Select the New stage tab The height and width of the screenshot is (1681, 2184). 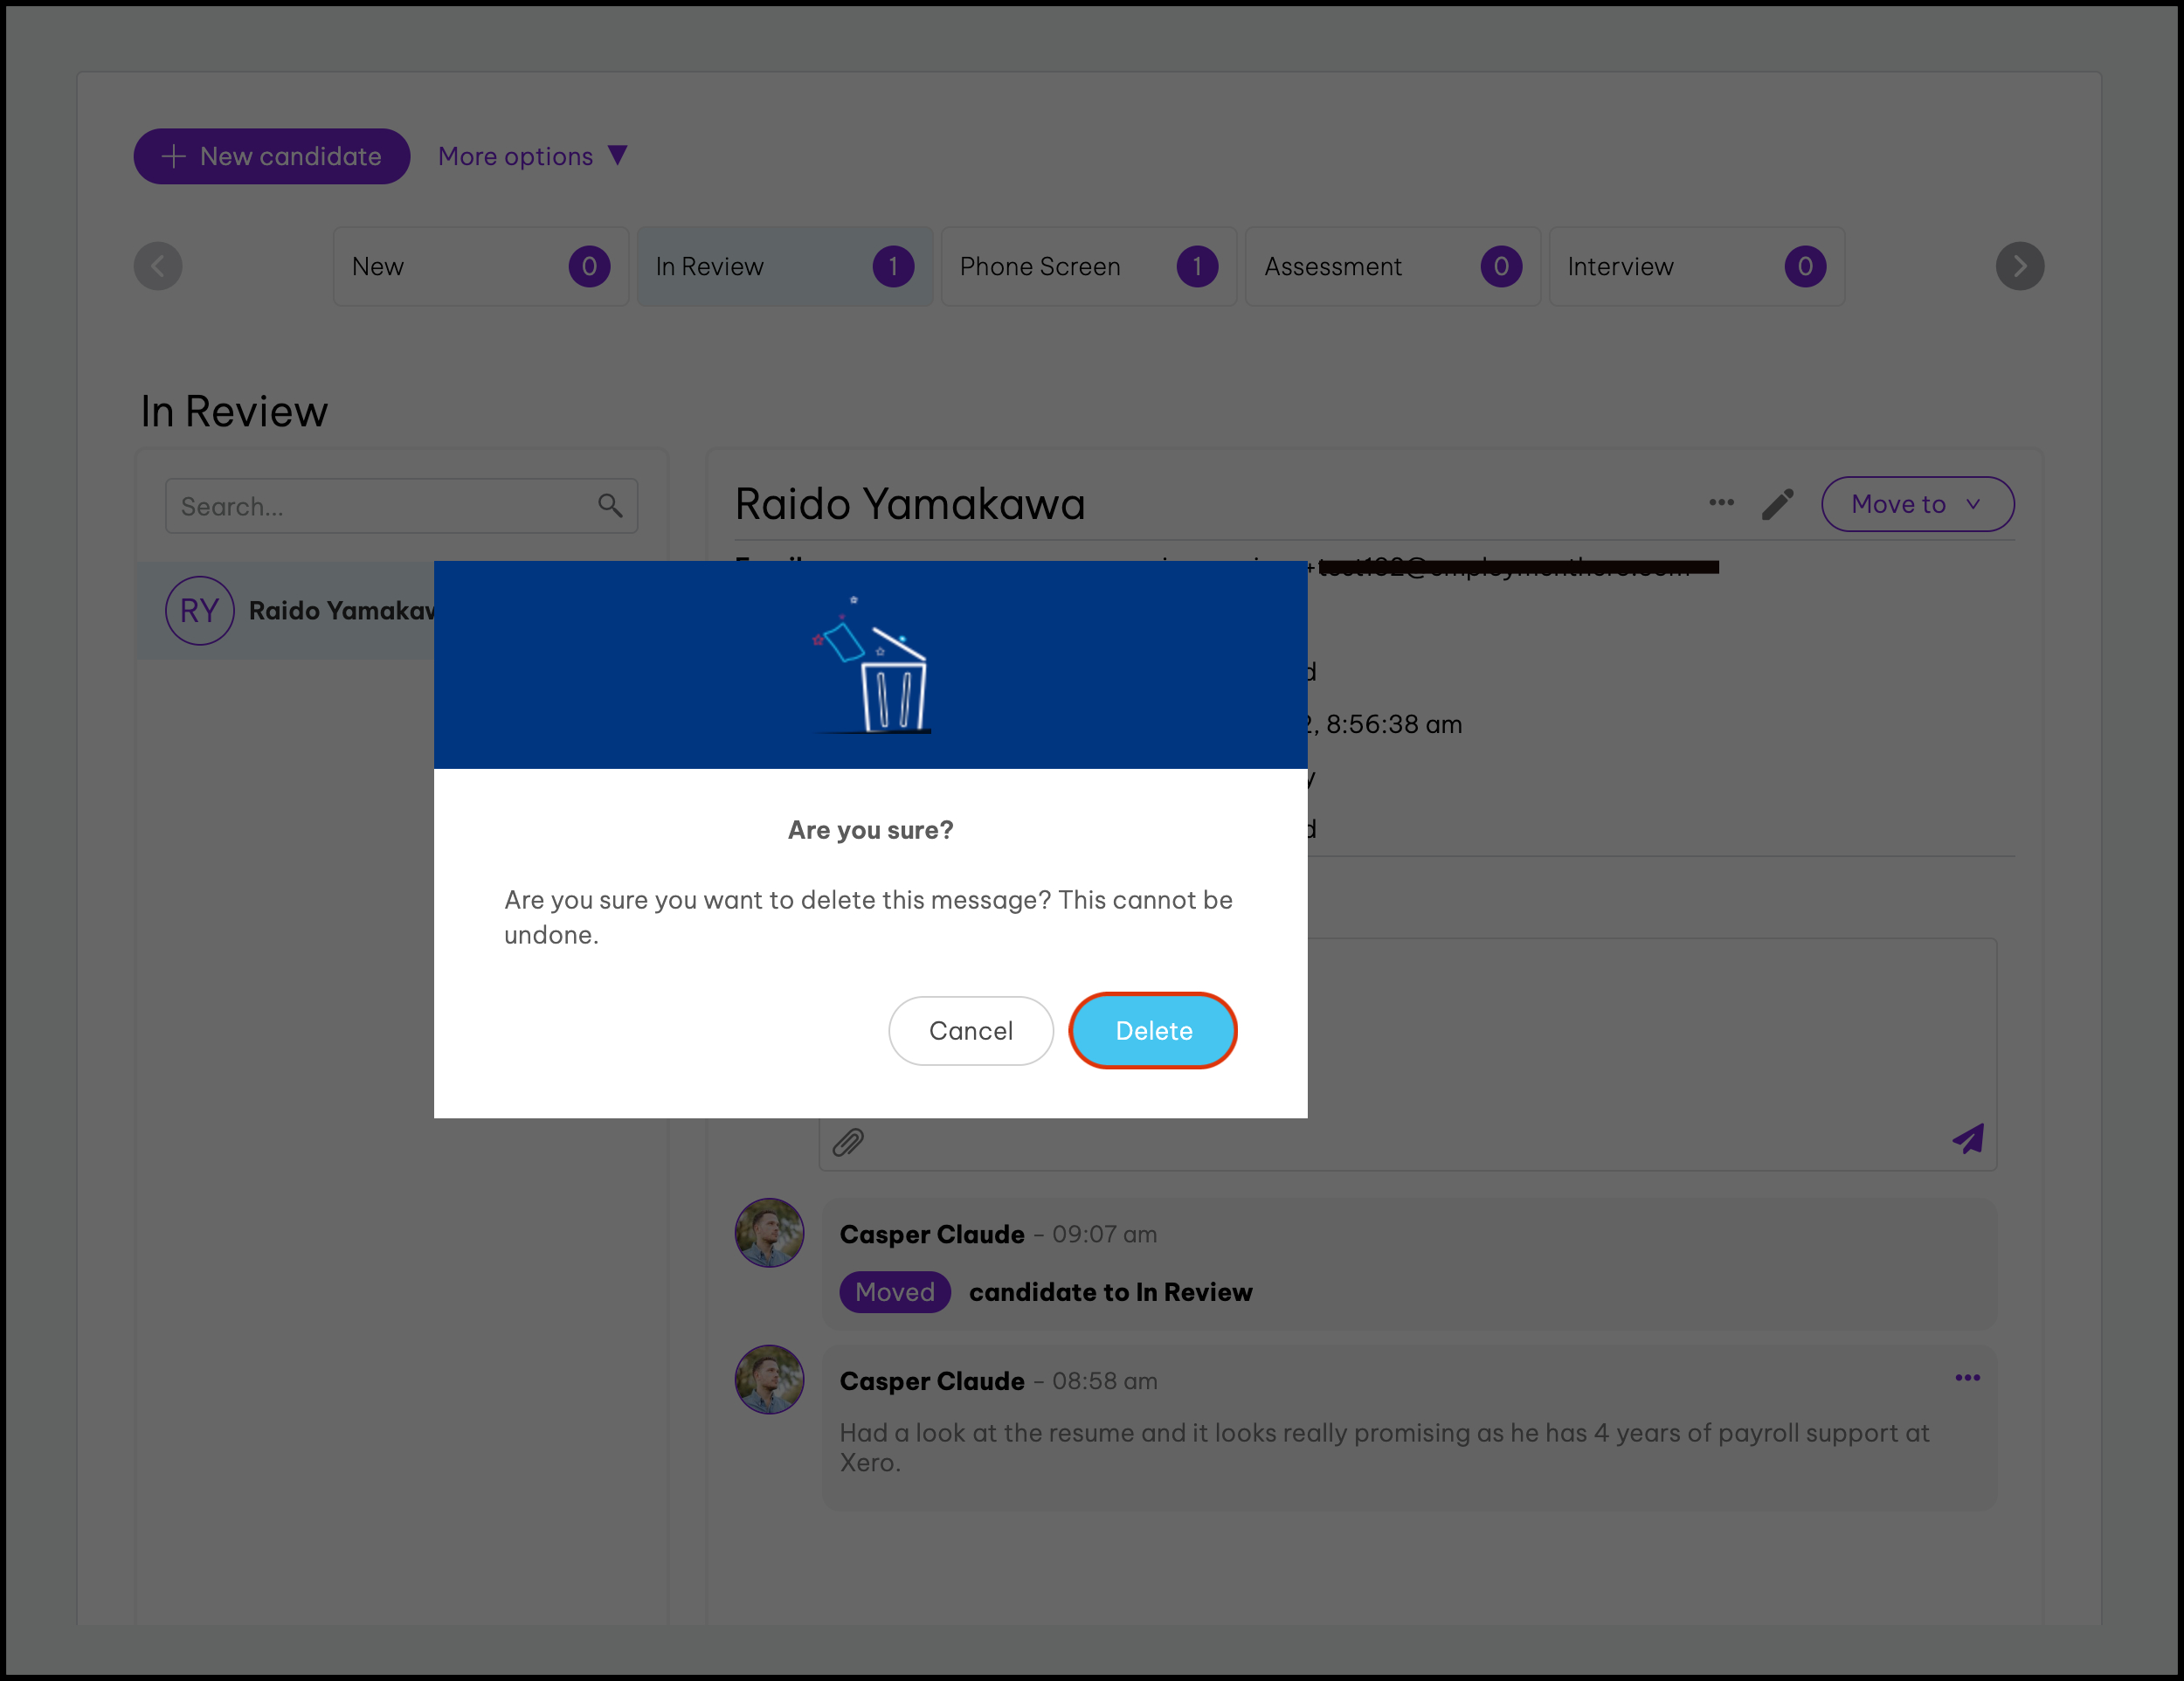[480, 267]
